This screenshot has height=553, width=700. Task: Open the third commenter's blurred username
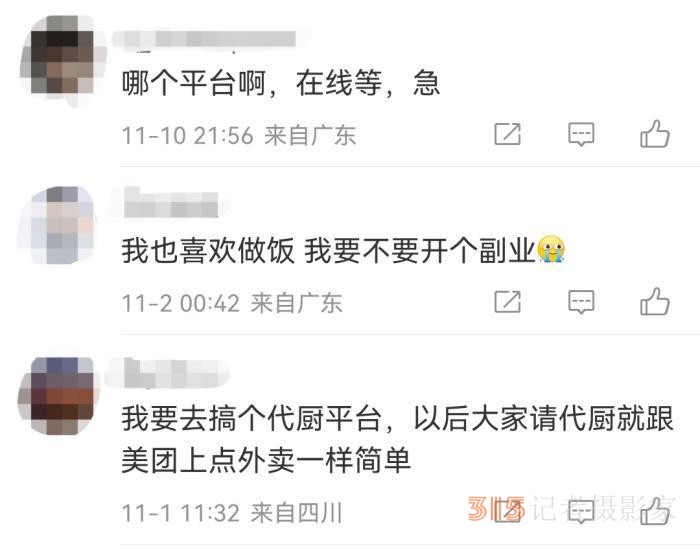coord(167,374)
